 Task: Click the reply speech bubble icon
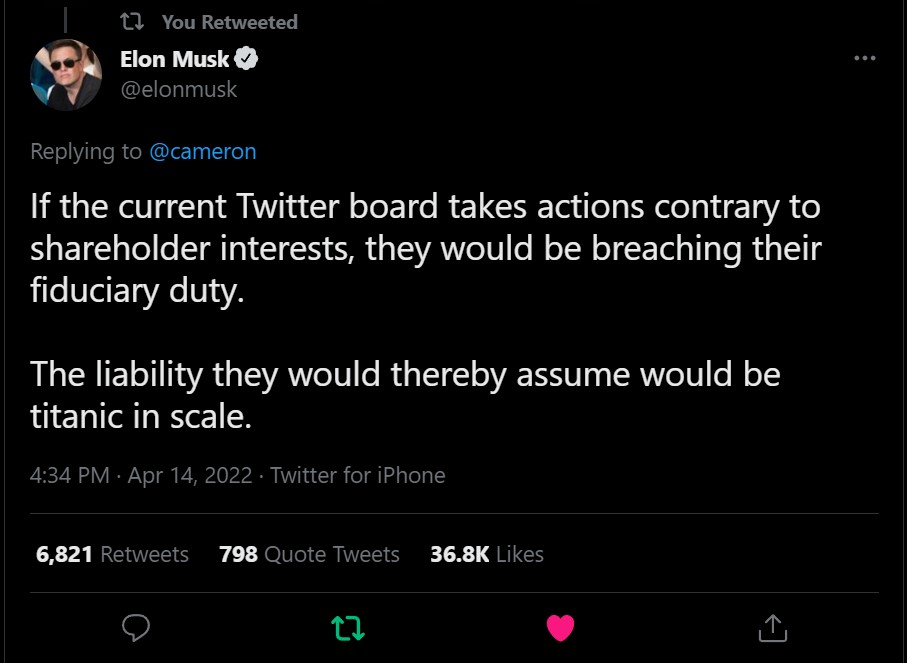(136, 627)
